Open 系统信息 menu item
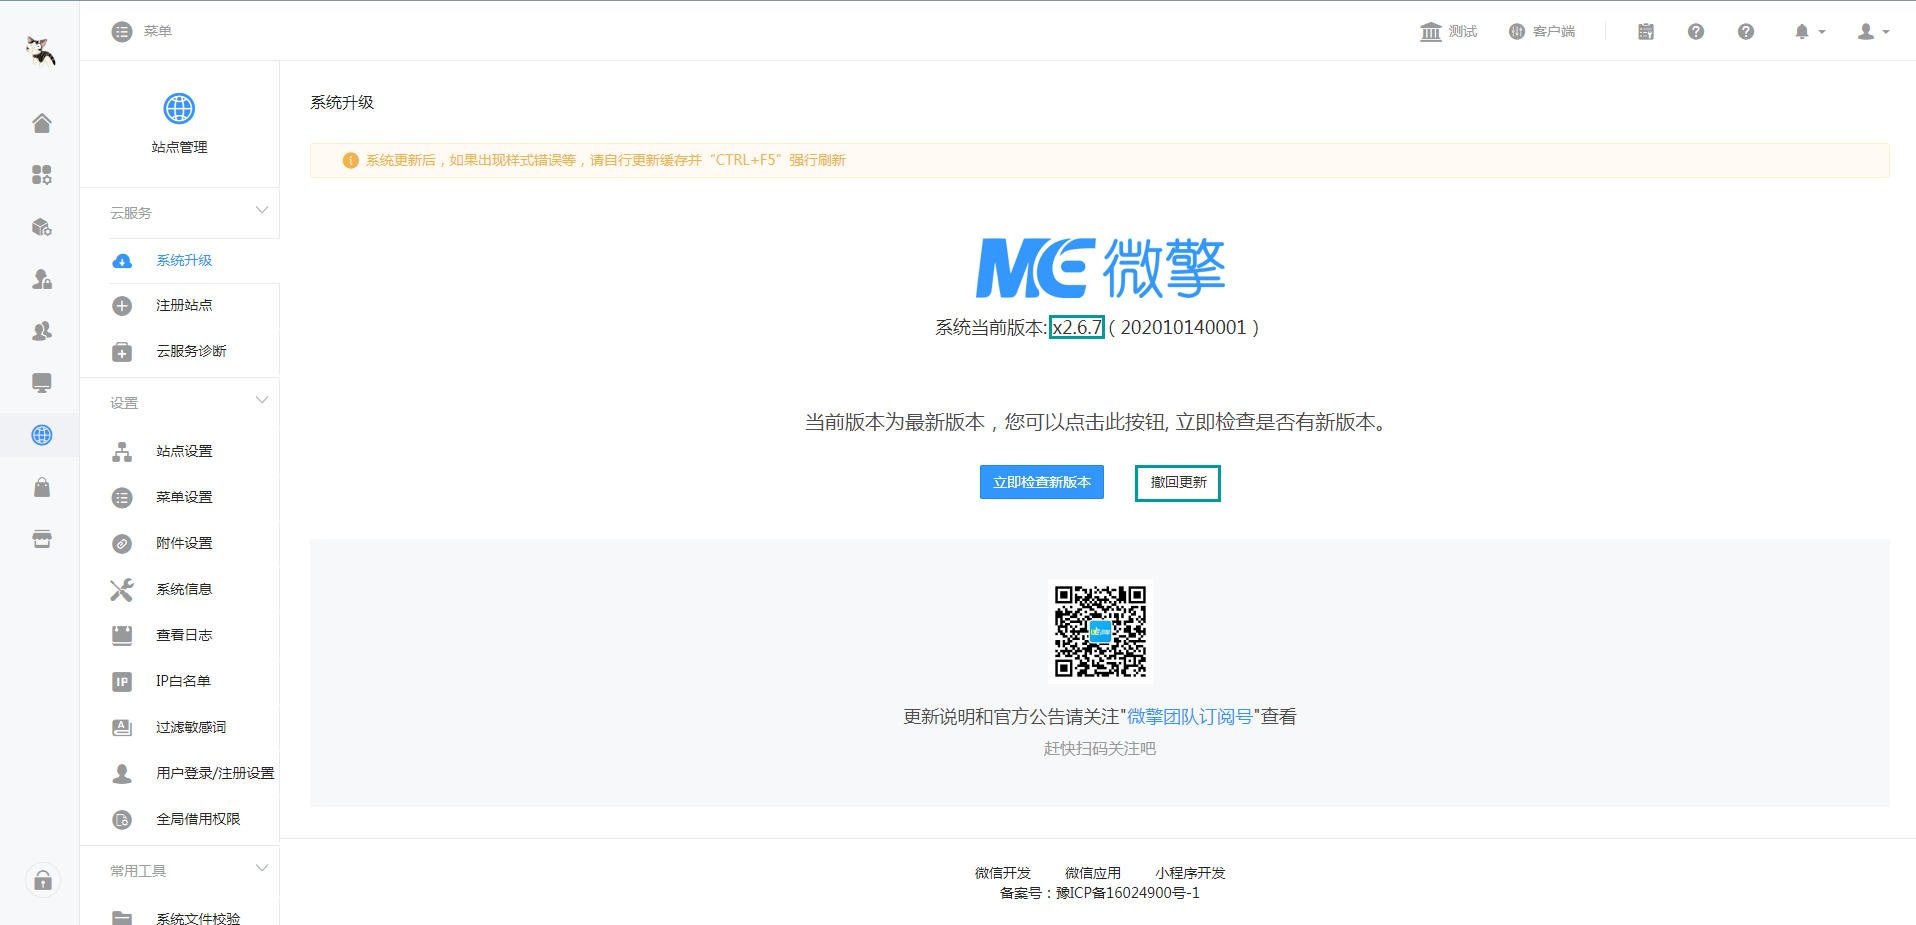Viewport: 1916px width, 925px height. 184,590
